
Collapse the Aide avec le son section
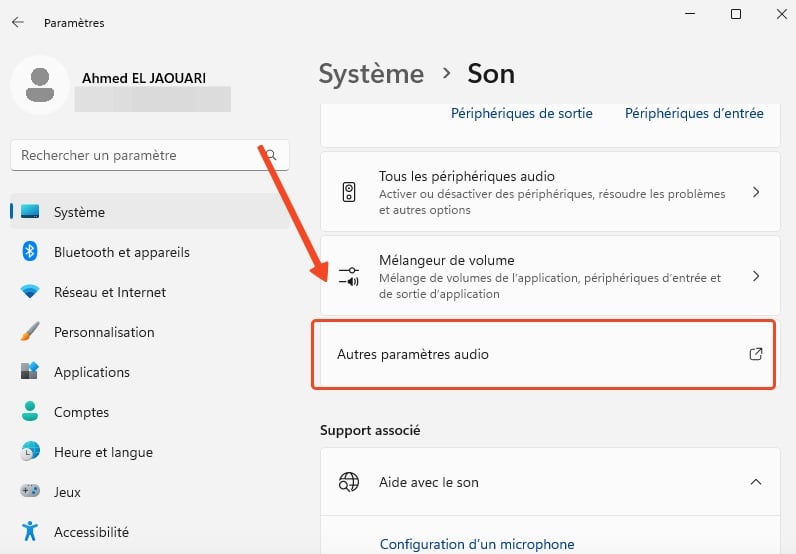pos(756,482)
